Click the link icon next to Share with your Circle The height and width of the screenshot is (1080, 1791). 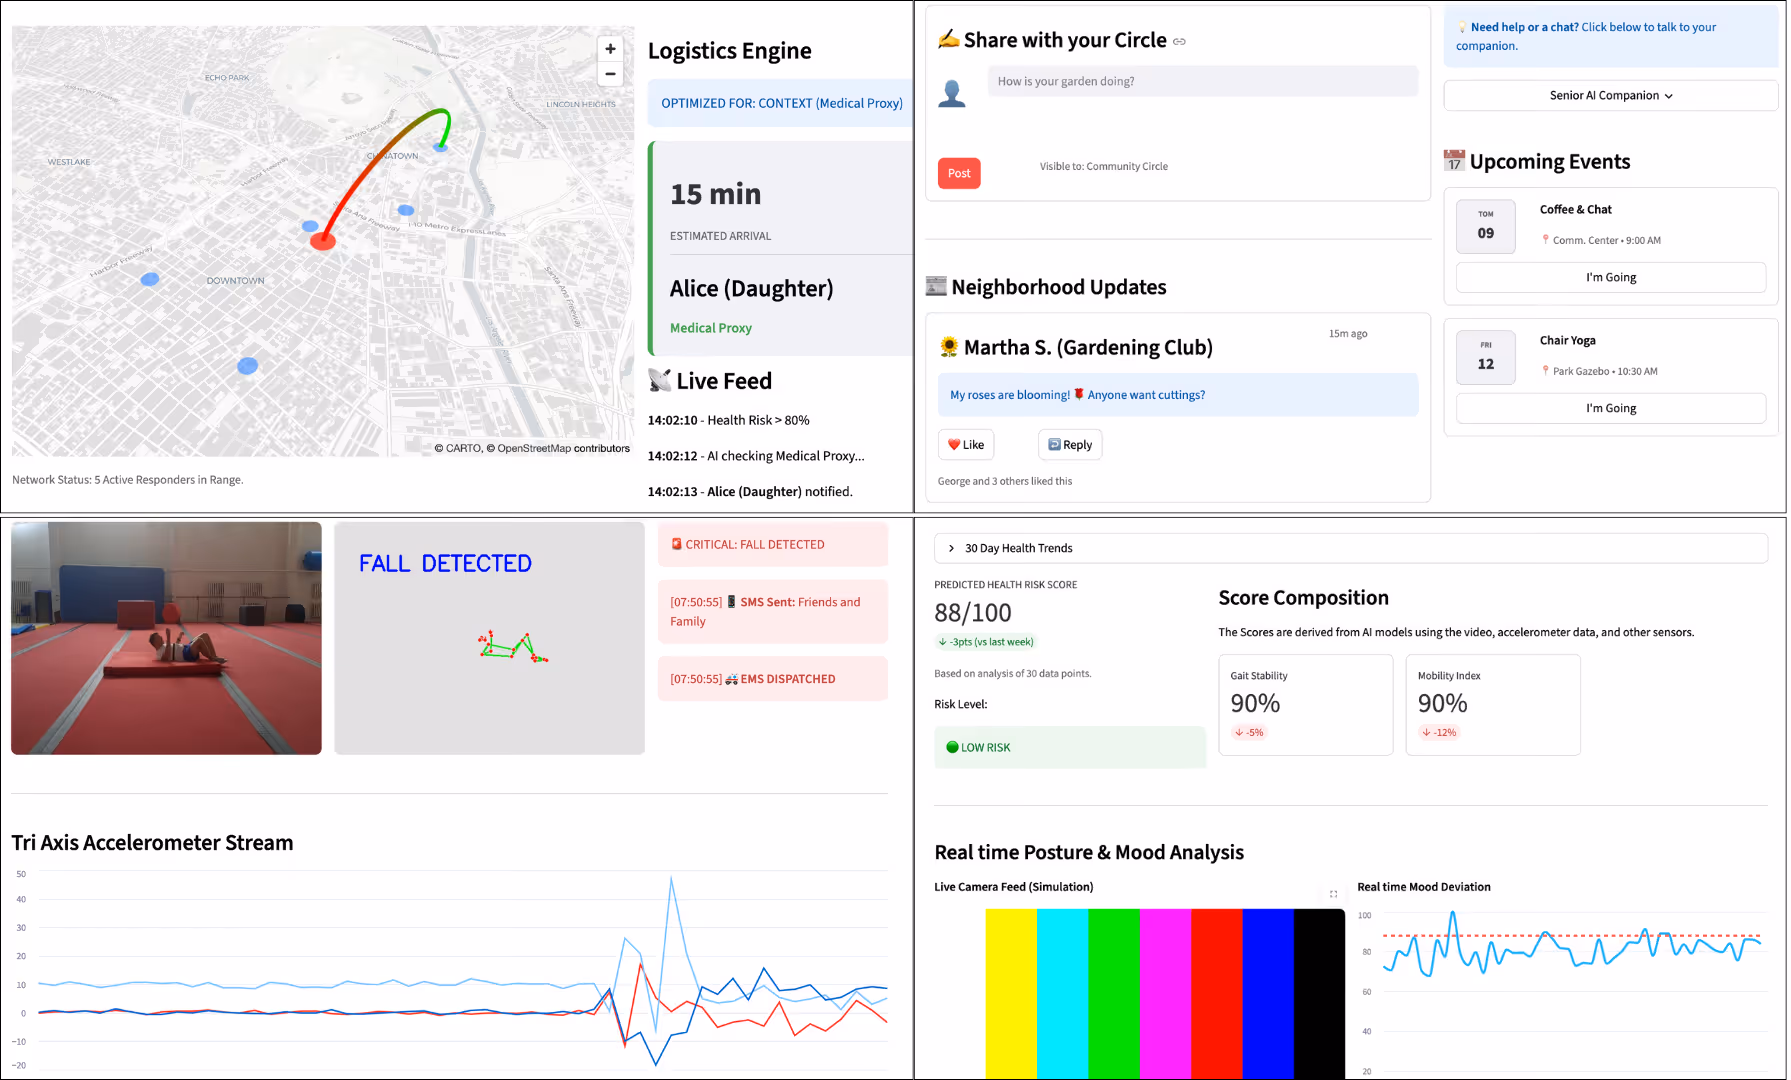click(1179, 42)
